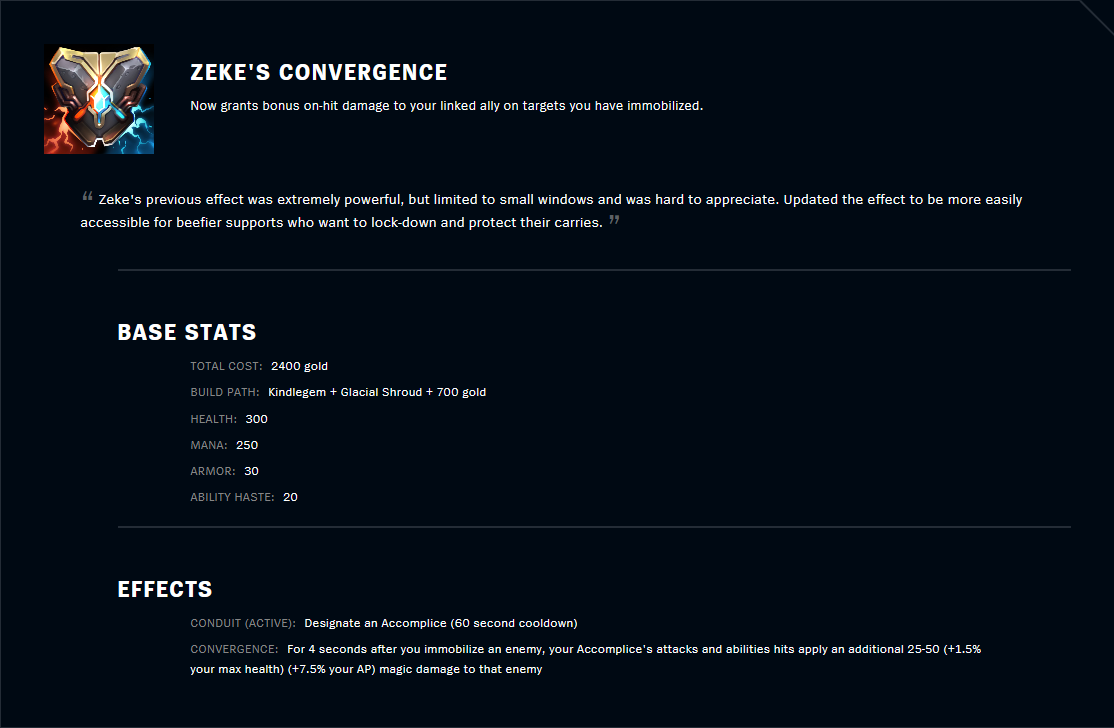Click the 2400 gold cost value
The width and height of the screenshot is (1114, 728).
coord(299,367)
